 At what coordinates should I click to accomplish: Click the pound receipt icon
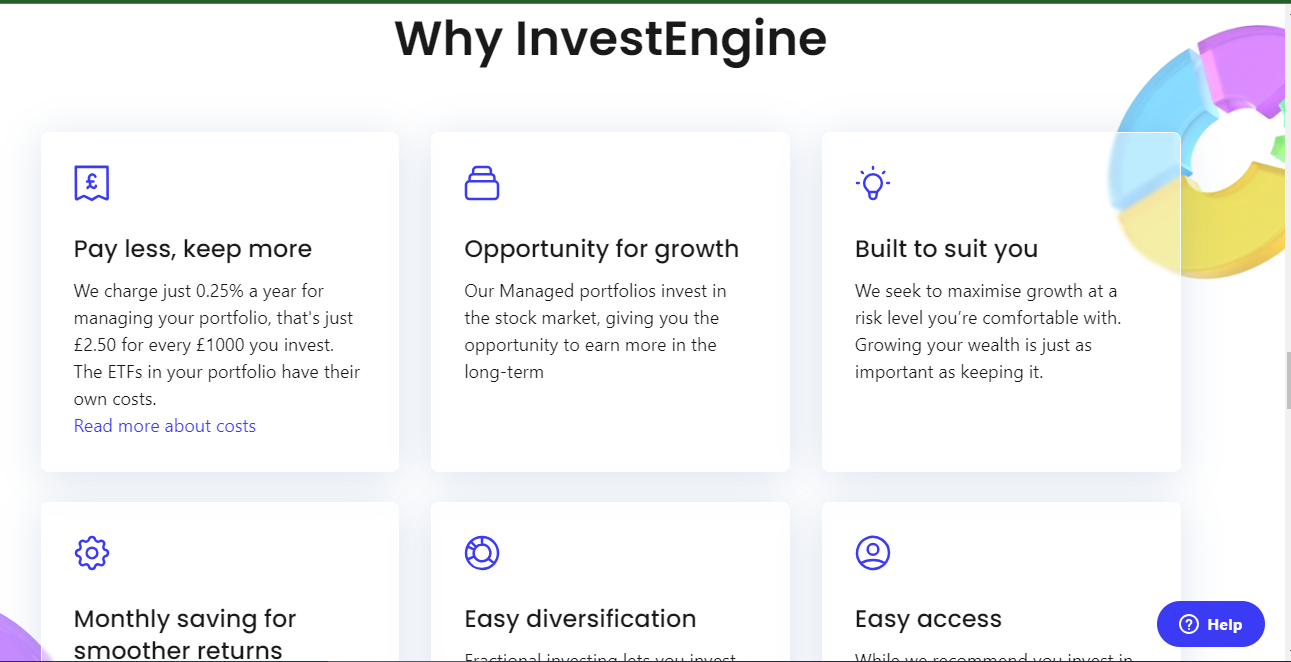tap(92, 183)
